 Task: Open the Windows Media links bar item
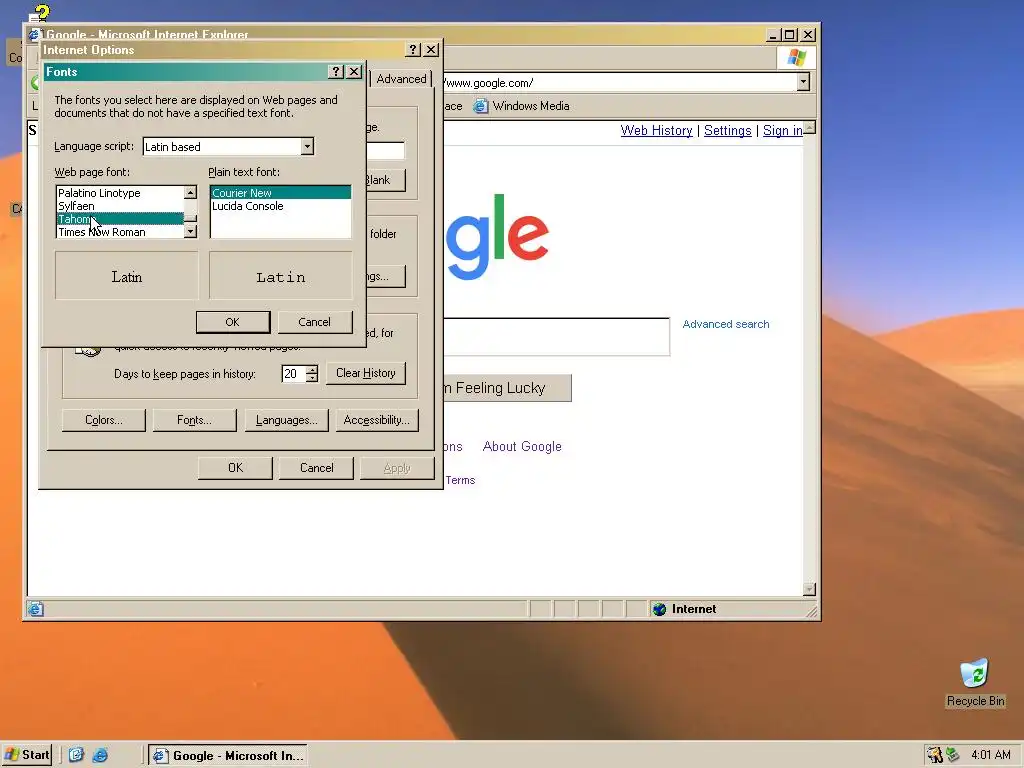tap(522, 106)
